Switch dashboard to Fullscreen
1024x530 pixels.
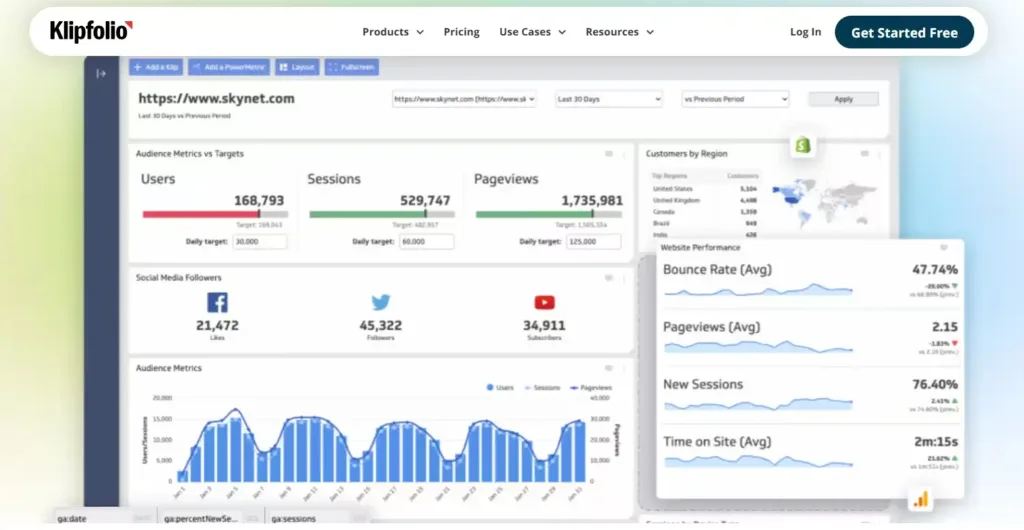pos(351,67)
